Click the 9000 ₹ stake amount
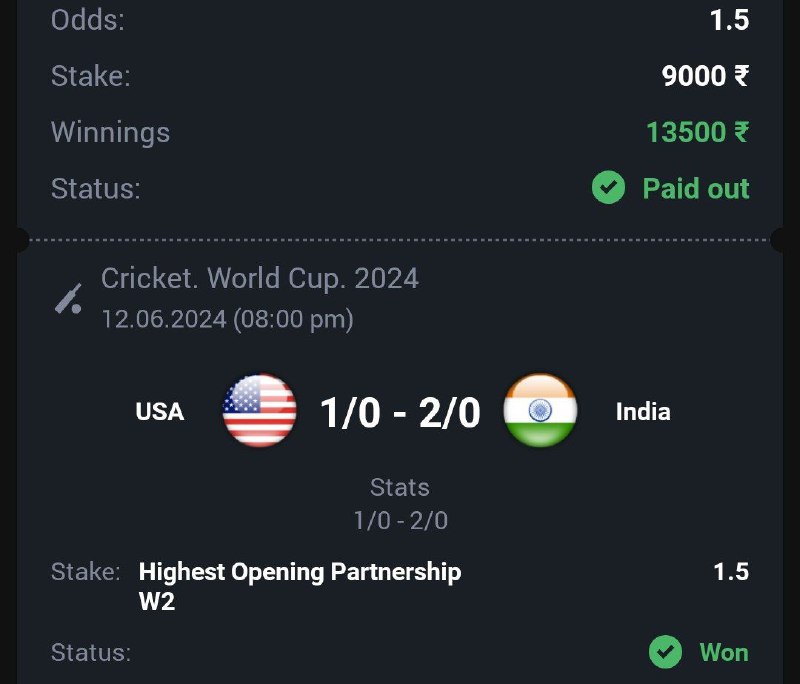800x684 pixels. tap(705, 76)
